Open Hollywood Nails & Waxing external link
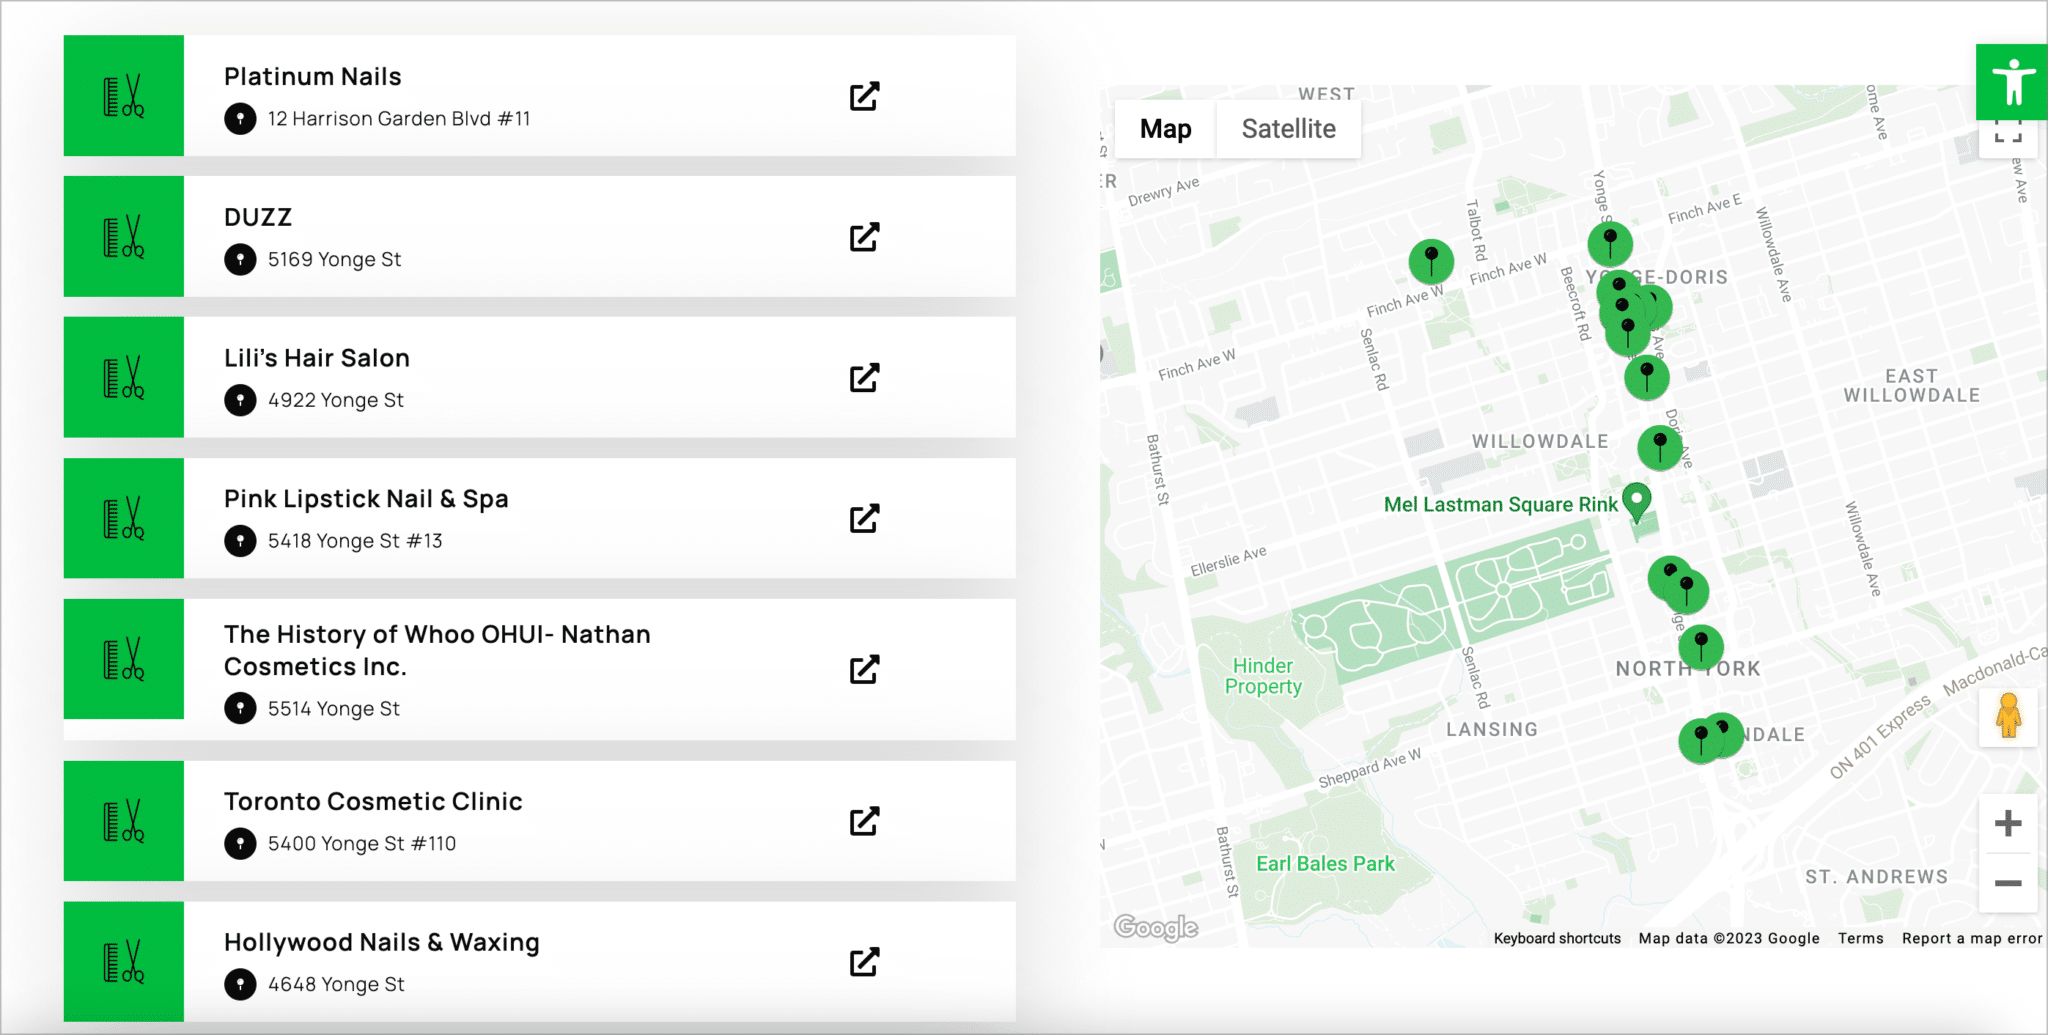The image size is (2048, 1035). click(865, 961)
